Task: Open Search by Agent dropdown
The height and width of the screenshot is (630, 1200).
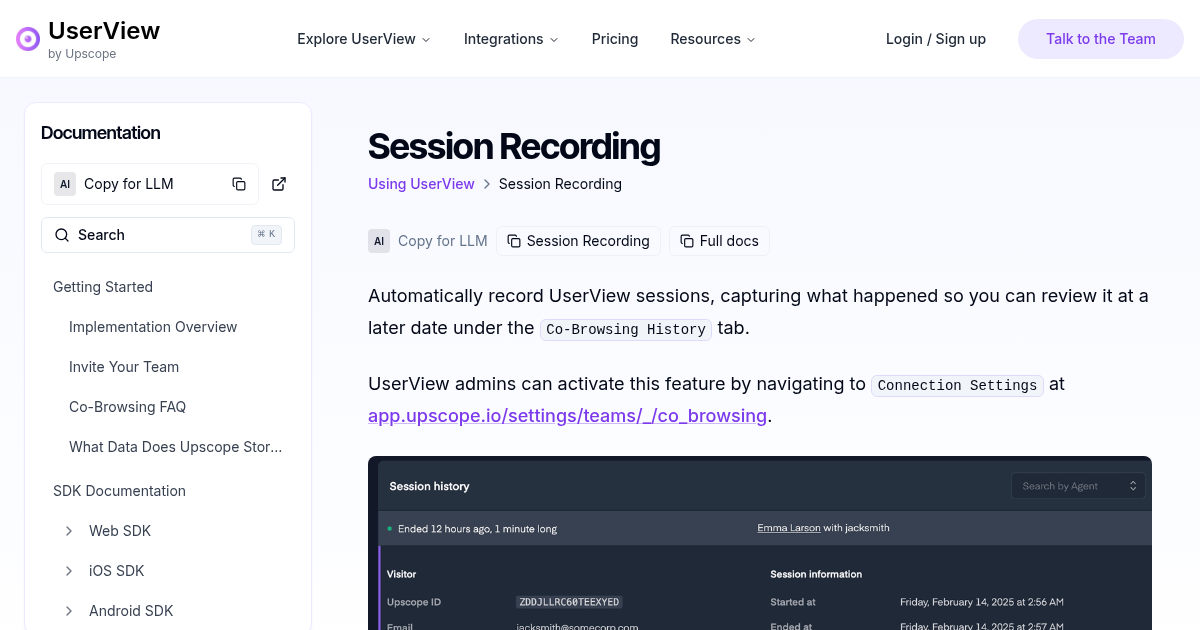Action: click(x=1078, y=486)
